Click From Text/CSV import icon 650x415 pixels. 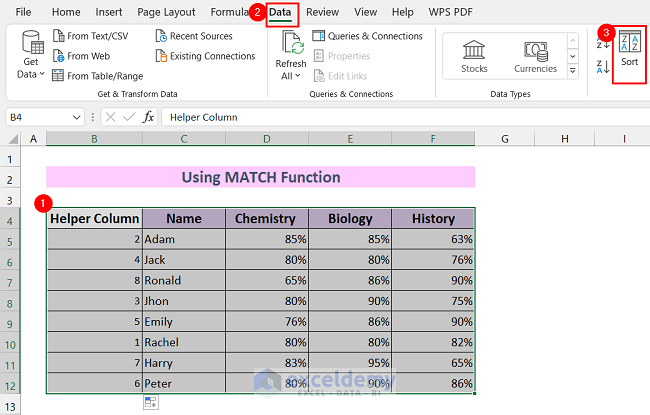click(x=56, y=36)
